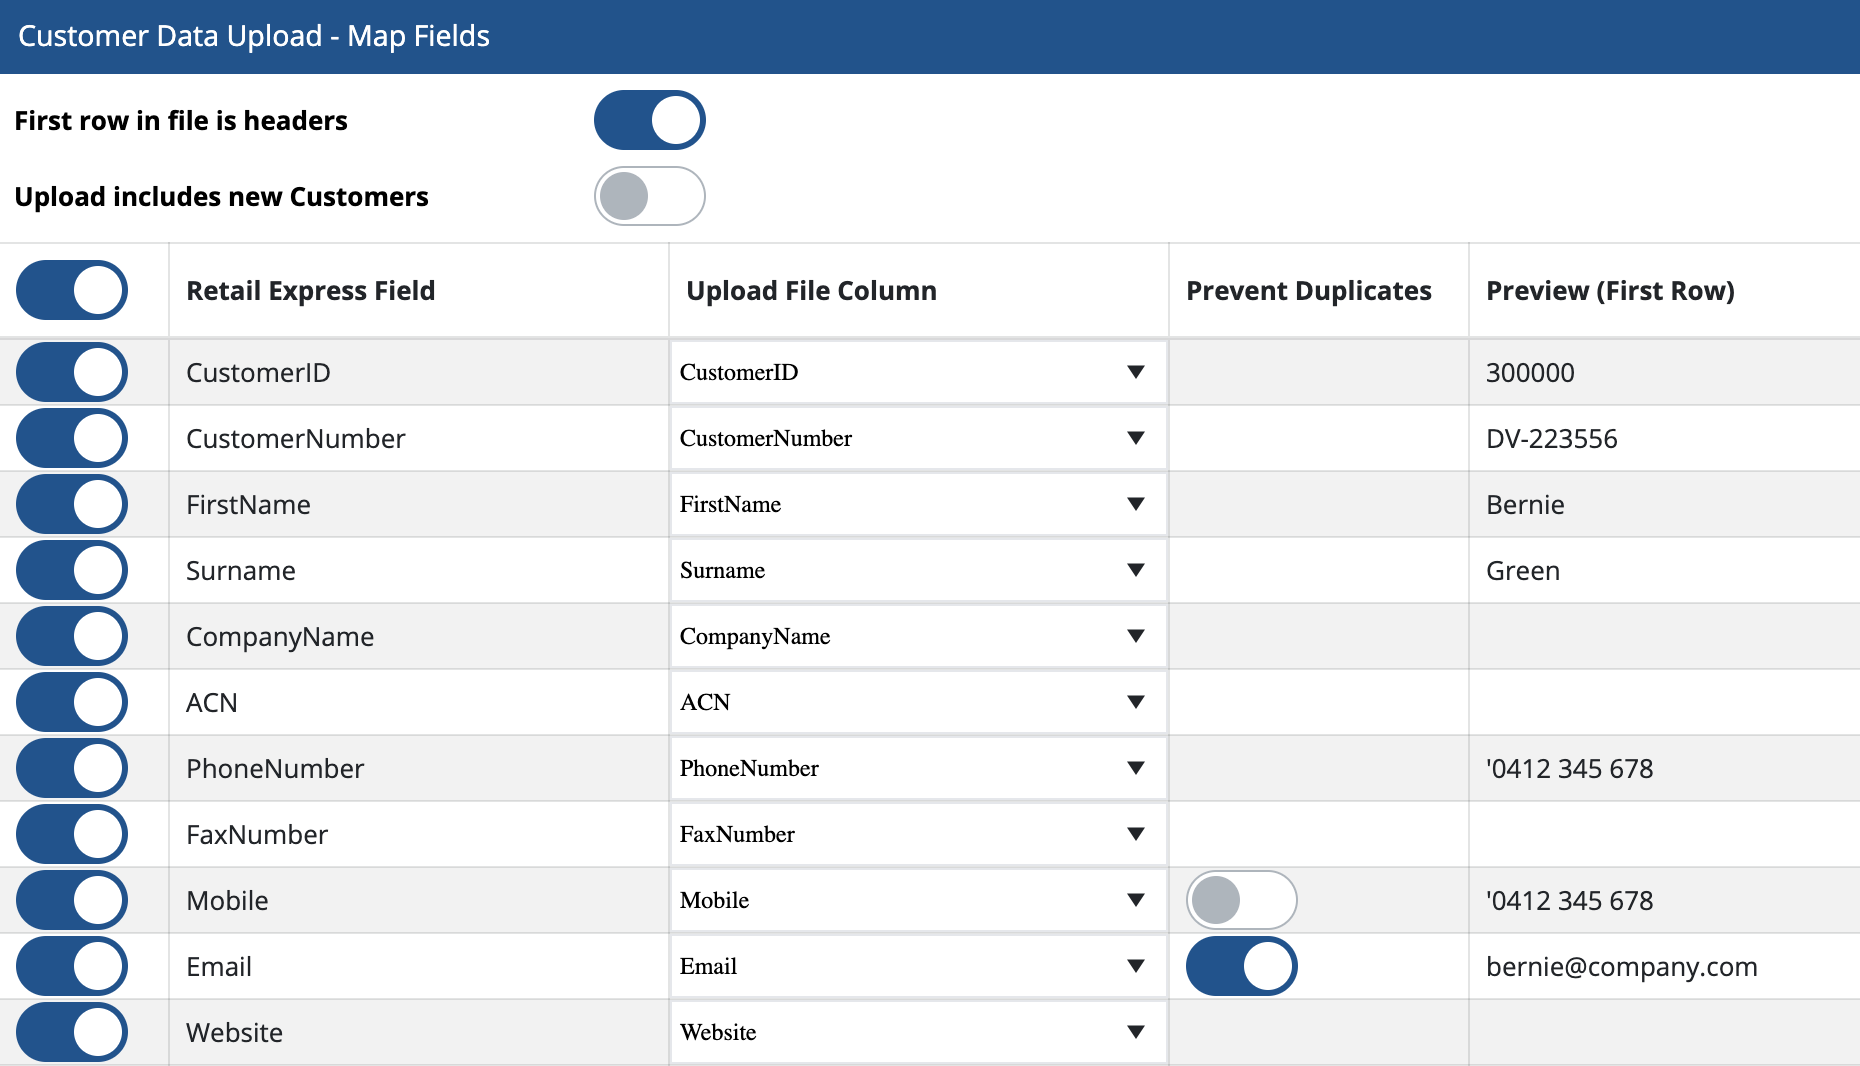Click the Upload File Column header
This screenshot has width=1860, height=1066.
click(811, 290)
